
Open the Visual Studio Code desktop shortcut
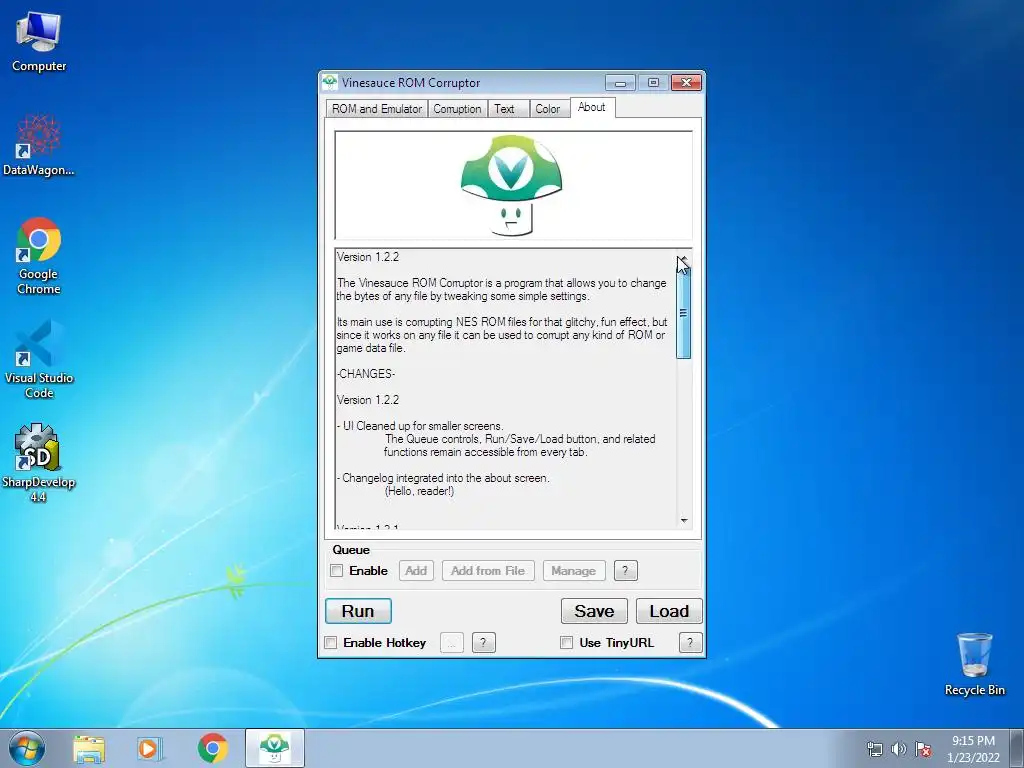click(39, 359)
